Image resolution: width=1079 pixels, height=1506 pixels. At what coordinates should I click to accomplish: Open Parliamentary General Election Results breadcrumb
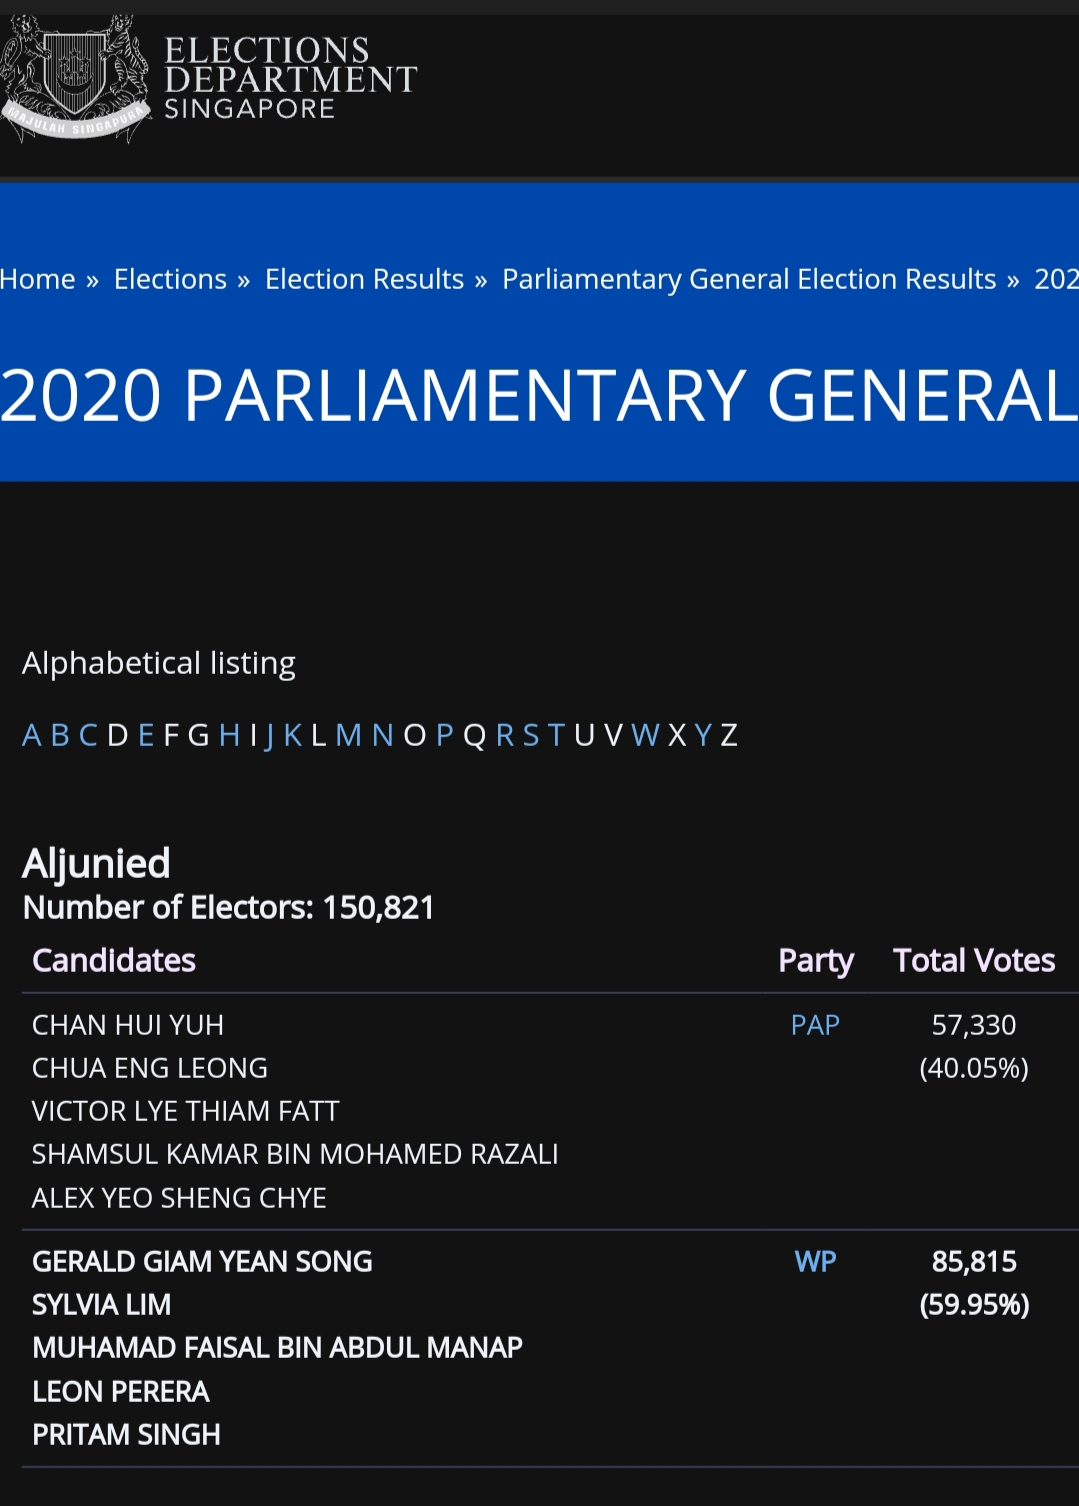click(749, 279)
